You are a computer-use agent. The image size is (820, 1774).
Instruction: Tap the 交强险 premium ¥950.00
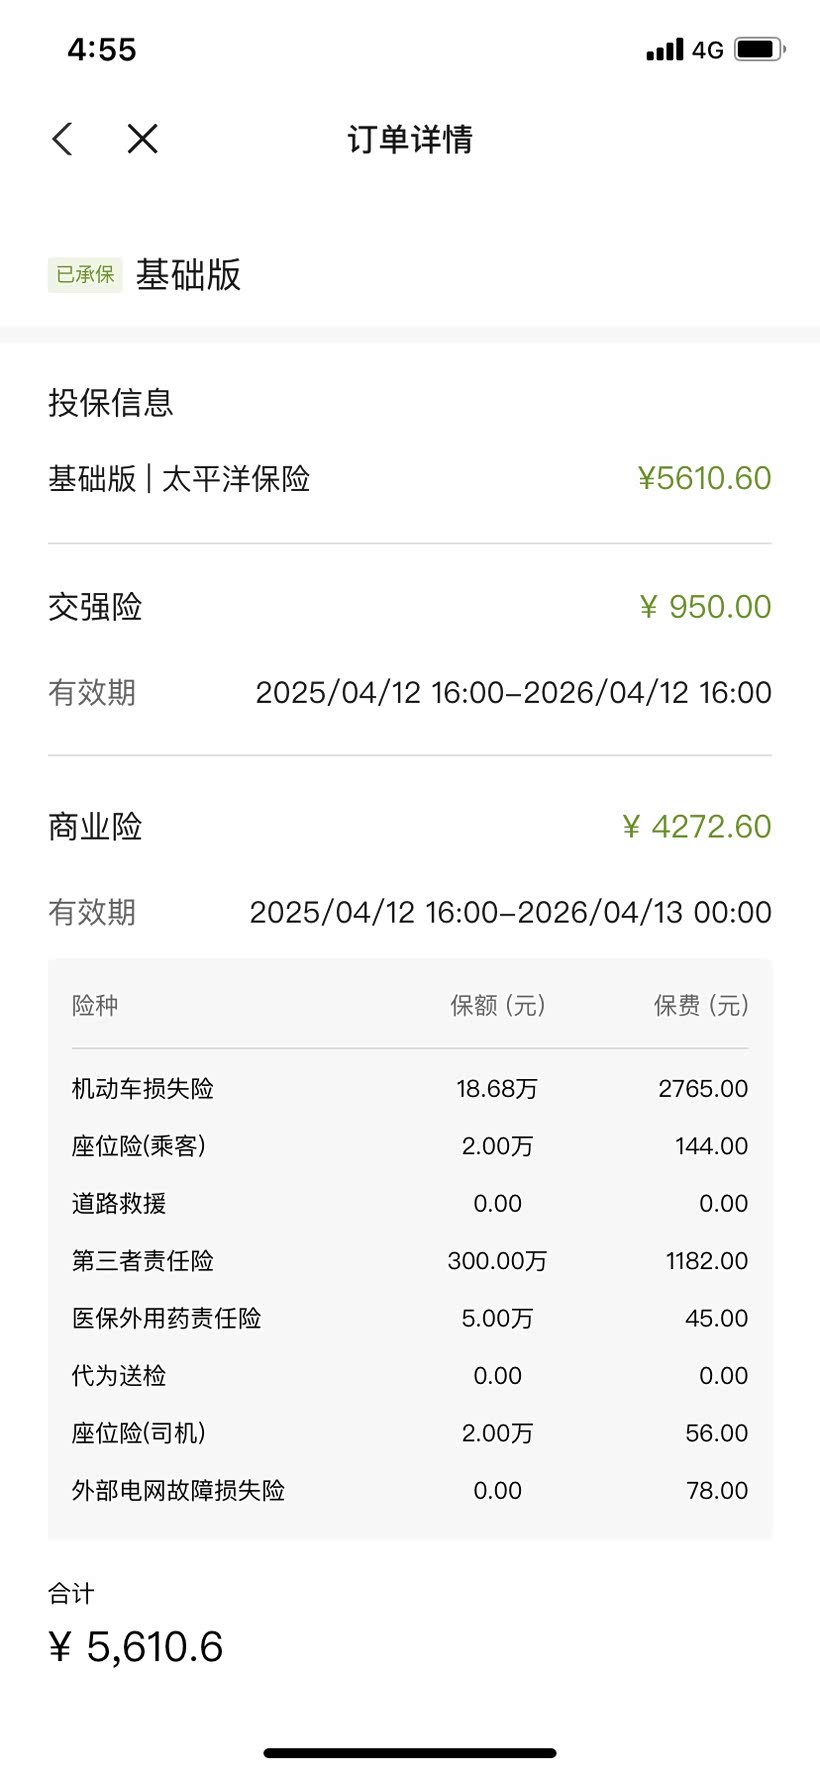(x=705, y=607)
